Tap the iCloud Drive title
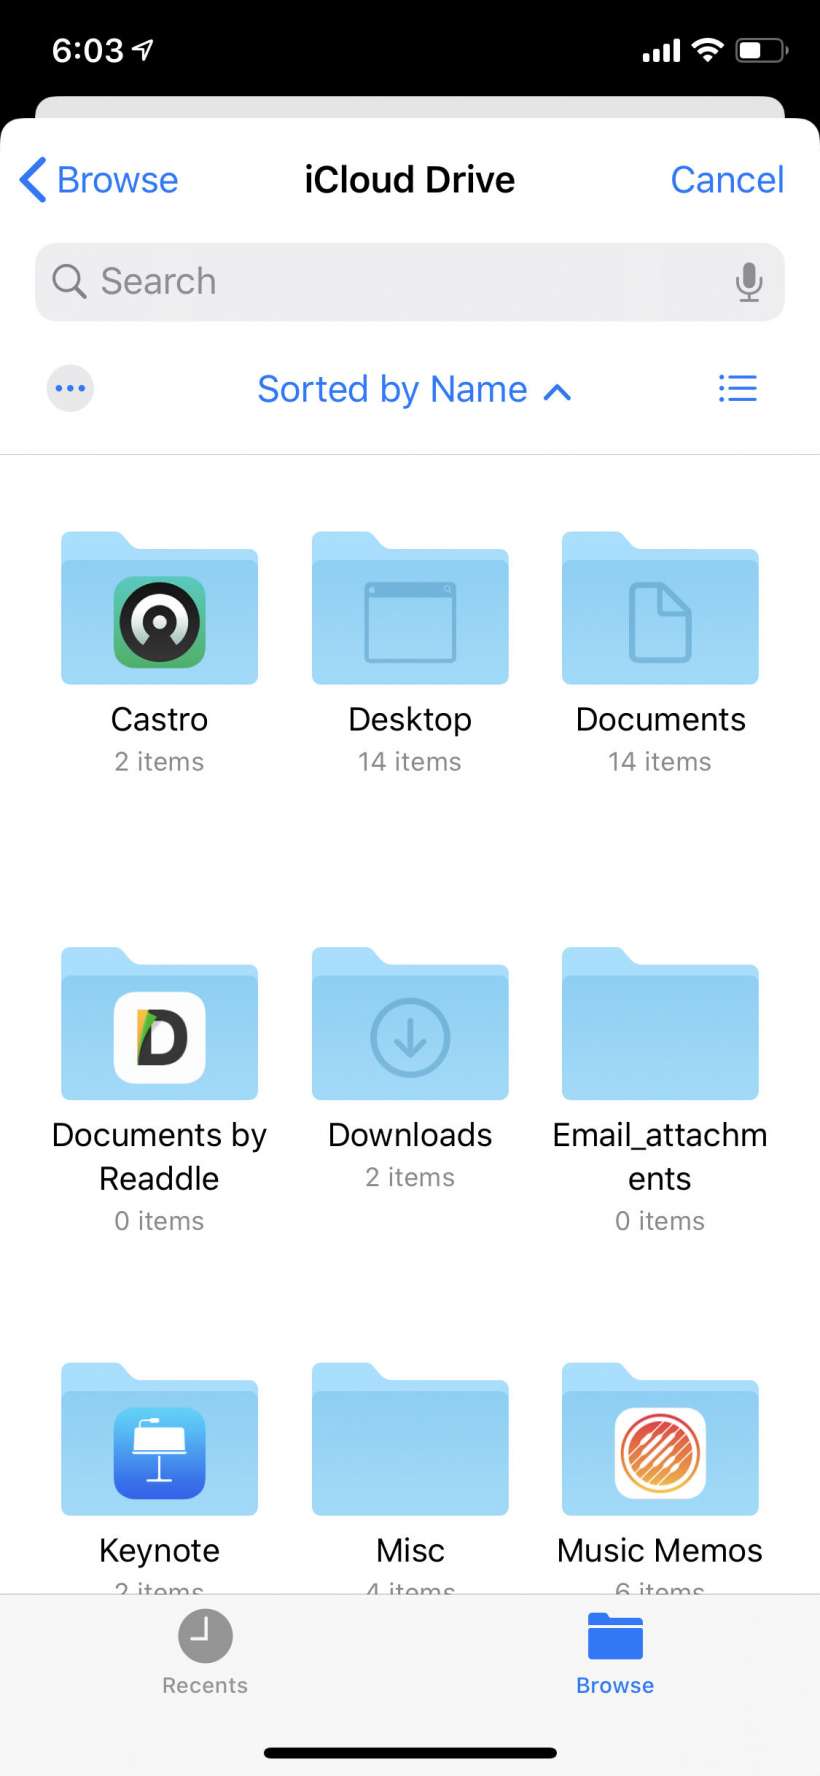This screenshot has width=820, height=1776. click(x=410, y=180)
